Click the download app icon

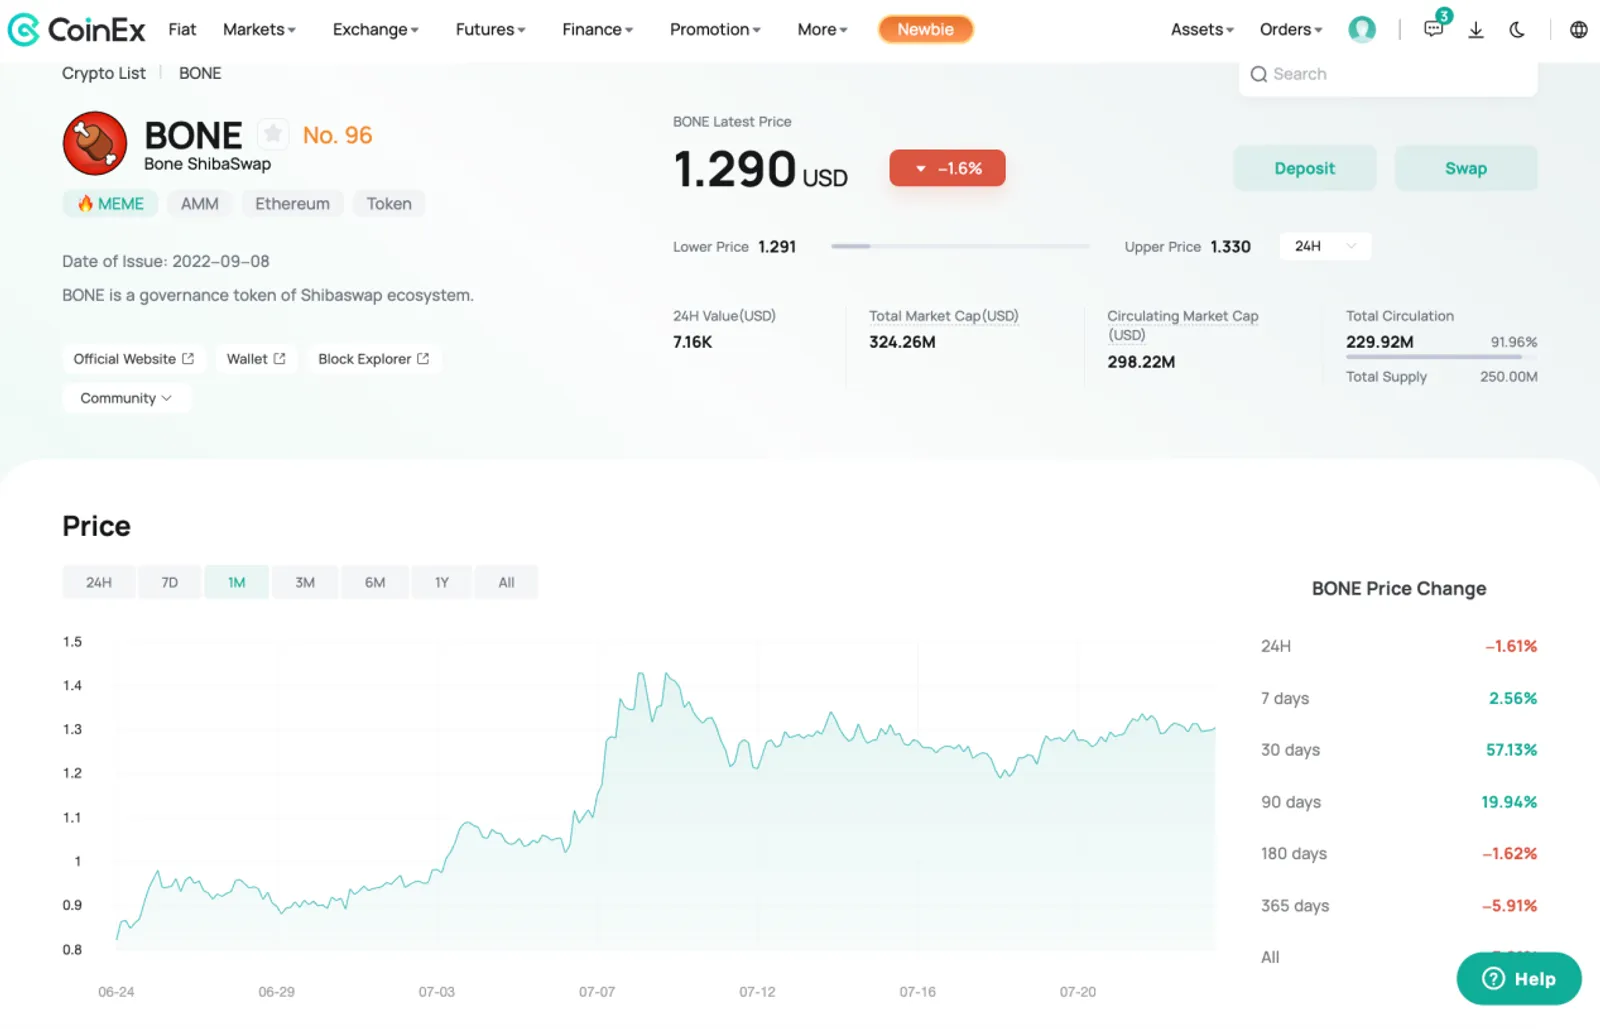point(1476,30)
